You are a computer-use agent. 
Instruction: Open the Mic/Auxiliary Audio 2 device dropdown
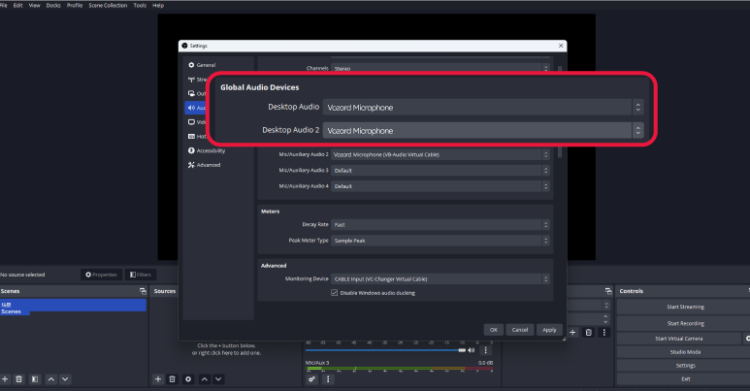click(440, 155)
